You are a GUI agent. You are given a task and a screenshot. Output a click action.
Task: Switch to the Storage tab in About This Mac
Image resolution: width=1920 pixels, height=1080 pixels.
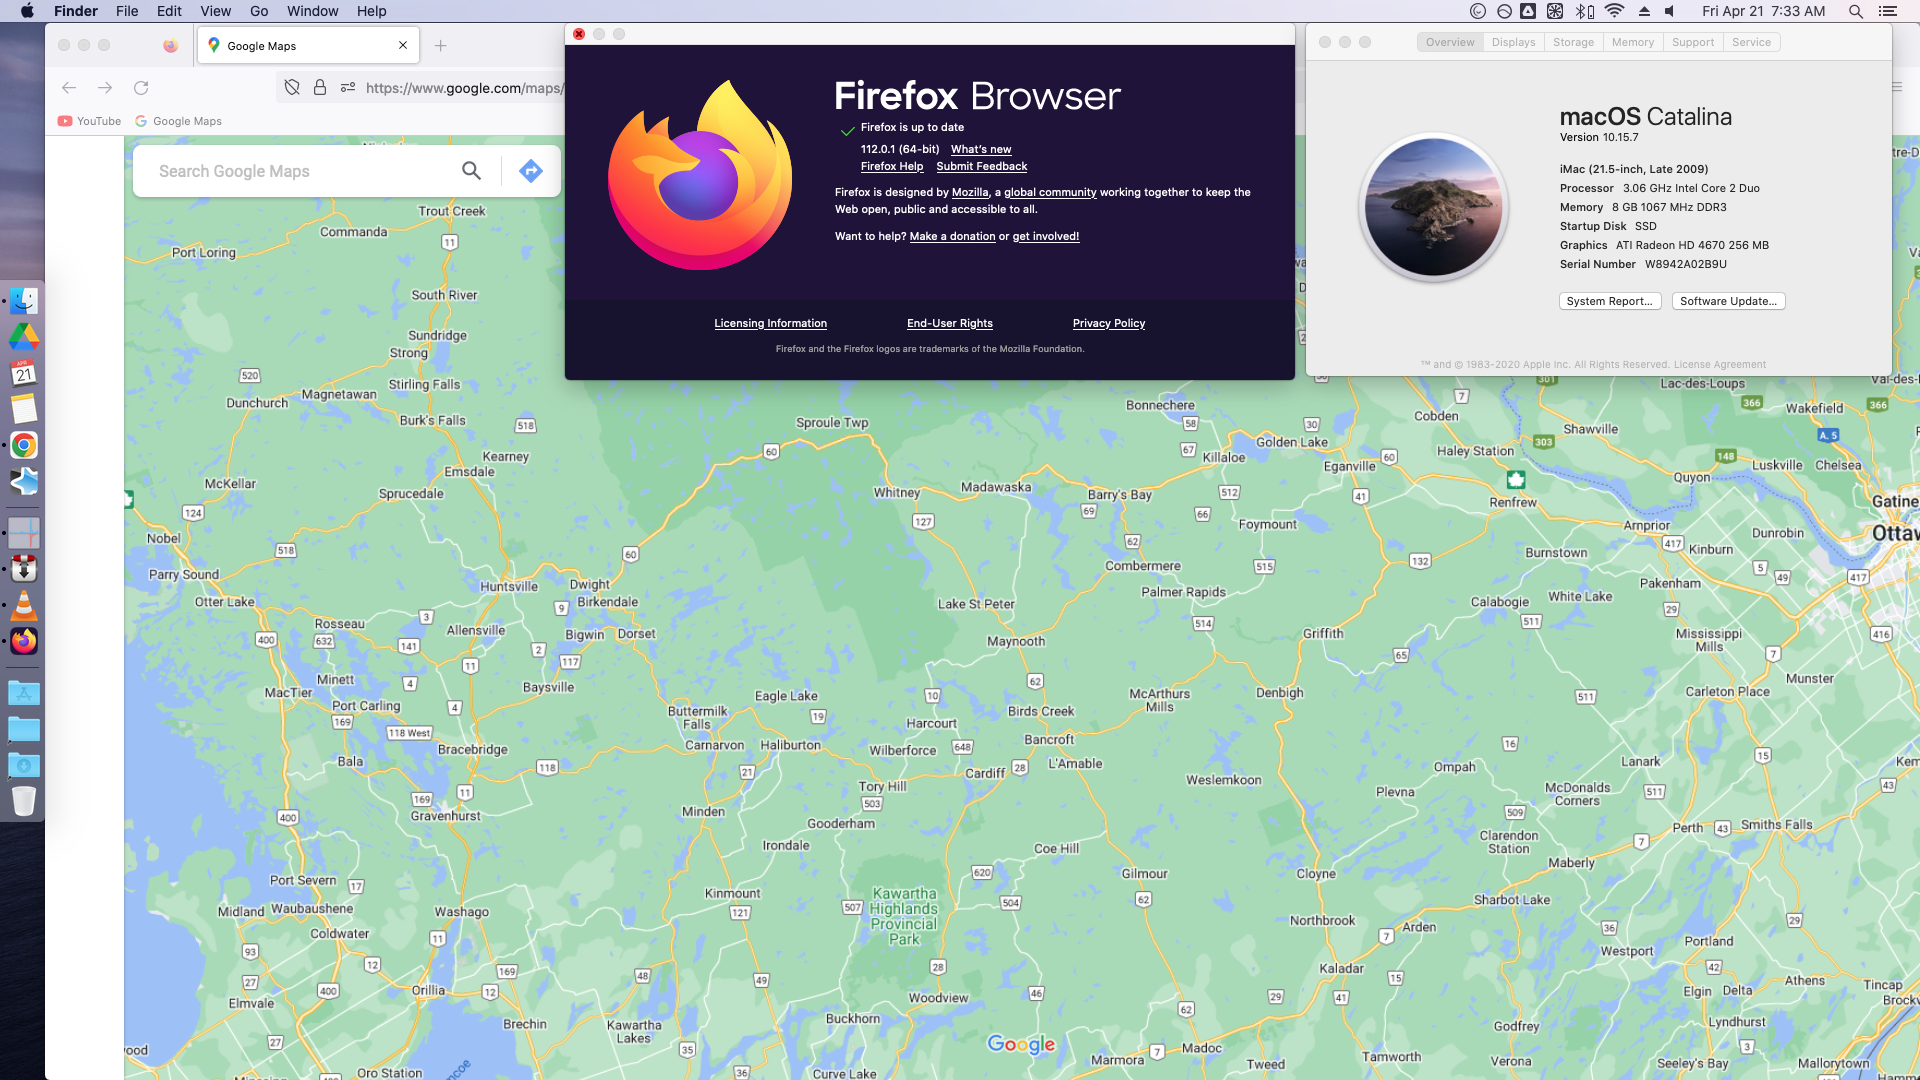(1573, 42)
